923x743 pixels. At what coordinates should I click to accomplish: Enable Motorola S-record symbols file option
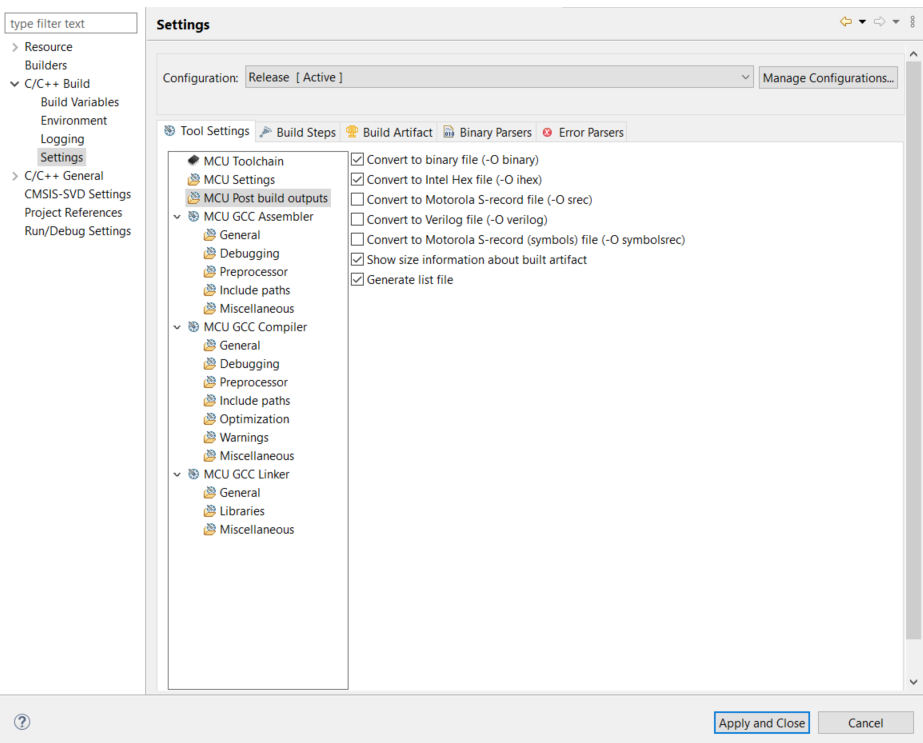[357, 240]
